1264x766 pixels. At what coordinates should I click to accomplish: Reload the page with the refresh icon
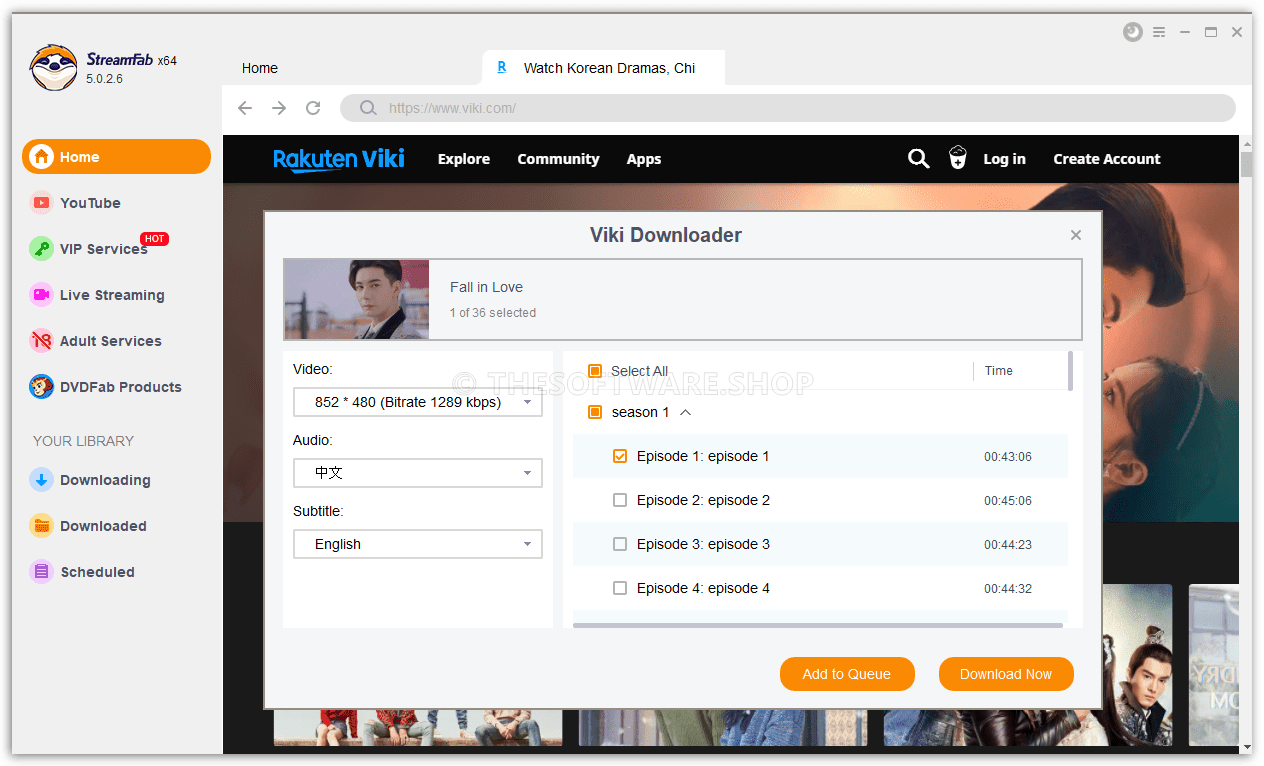click(x=313, y=108)
